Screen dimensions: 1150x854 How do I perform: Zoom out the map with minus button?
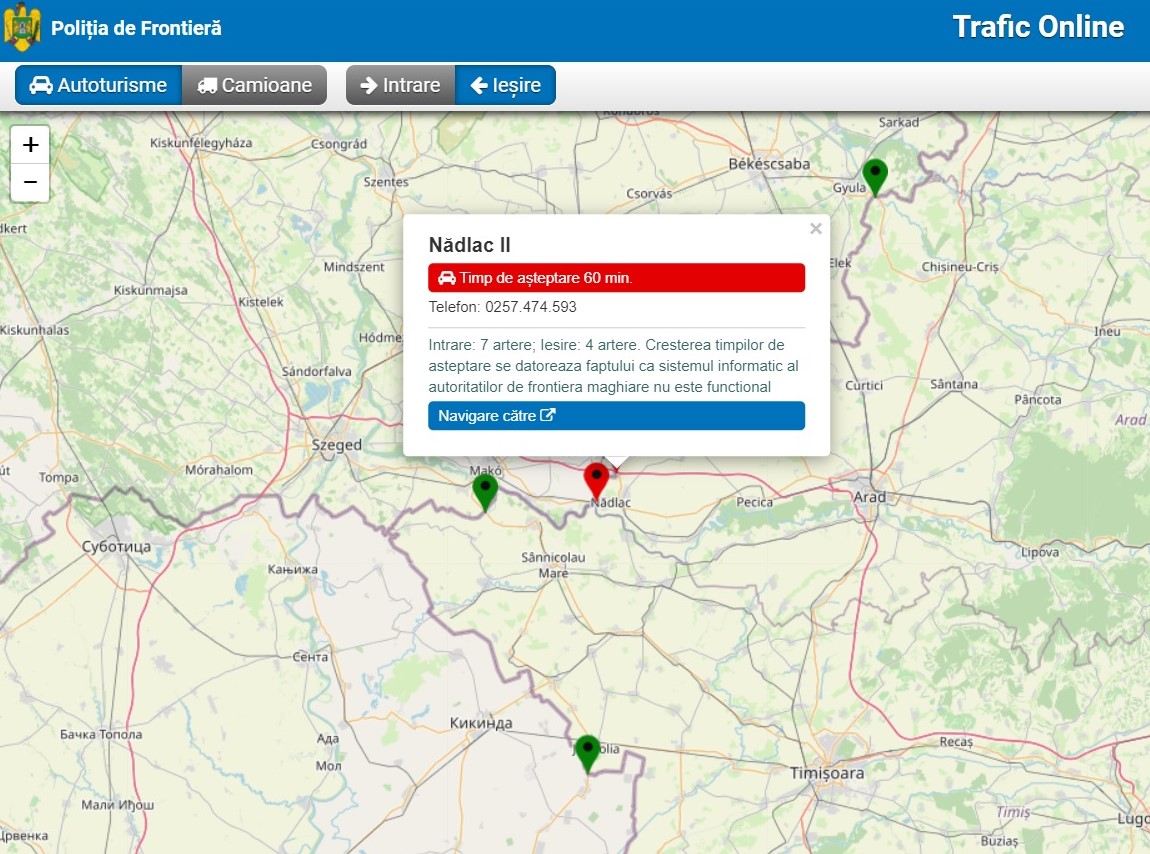pyautogui.click(x=30, y=182)
